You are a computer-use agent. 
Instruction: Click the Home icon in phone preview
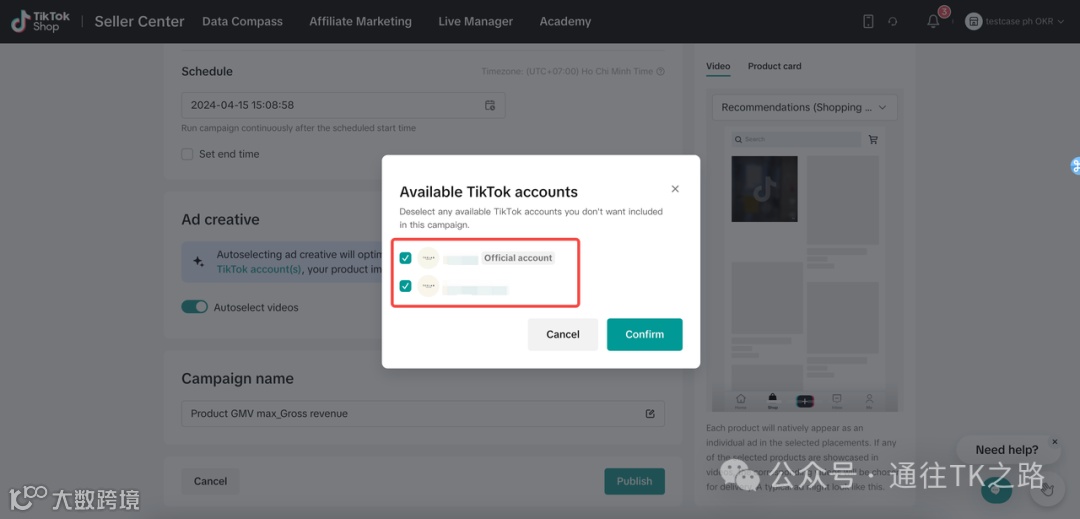(740, 400)
